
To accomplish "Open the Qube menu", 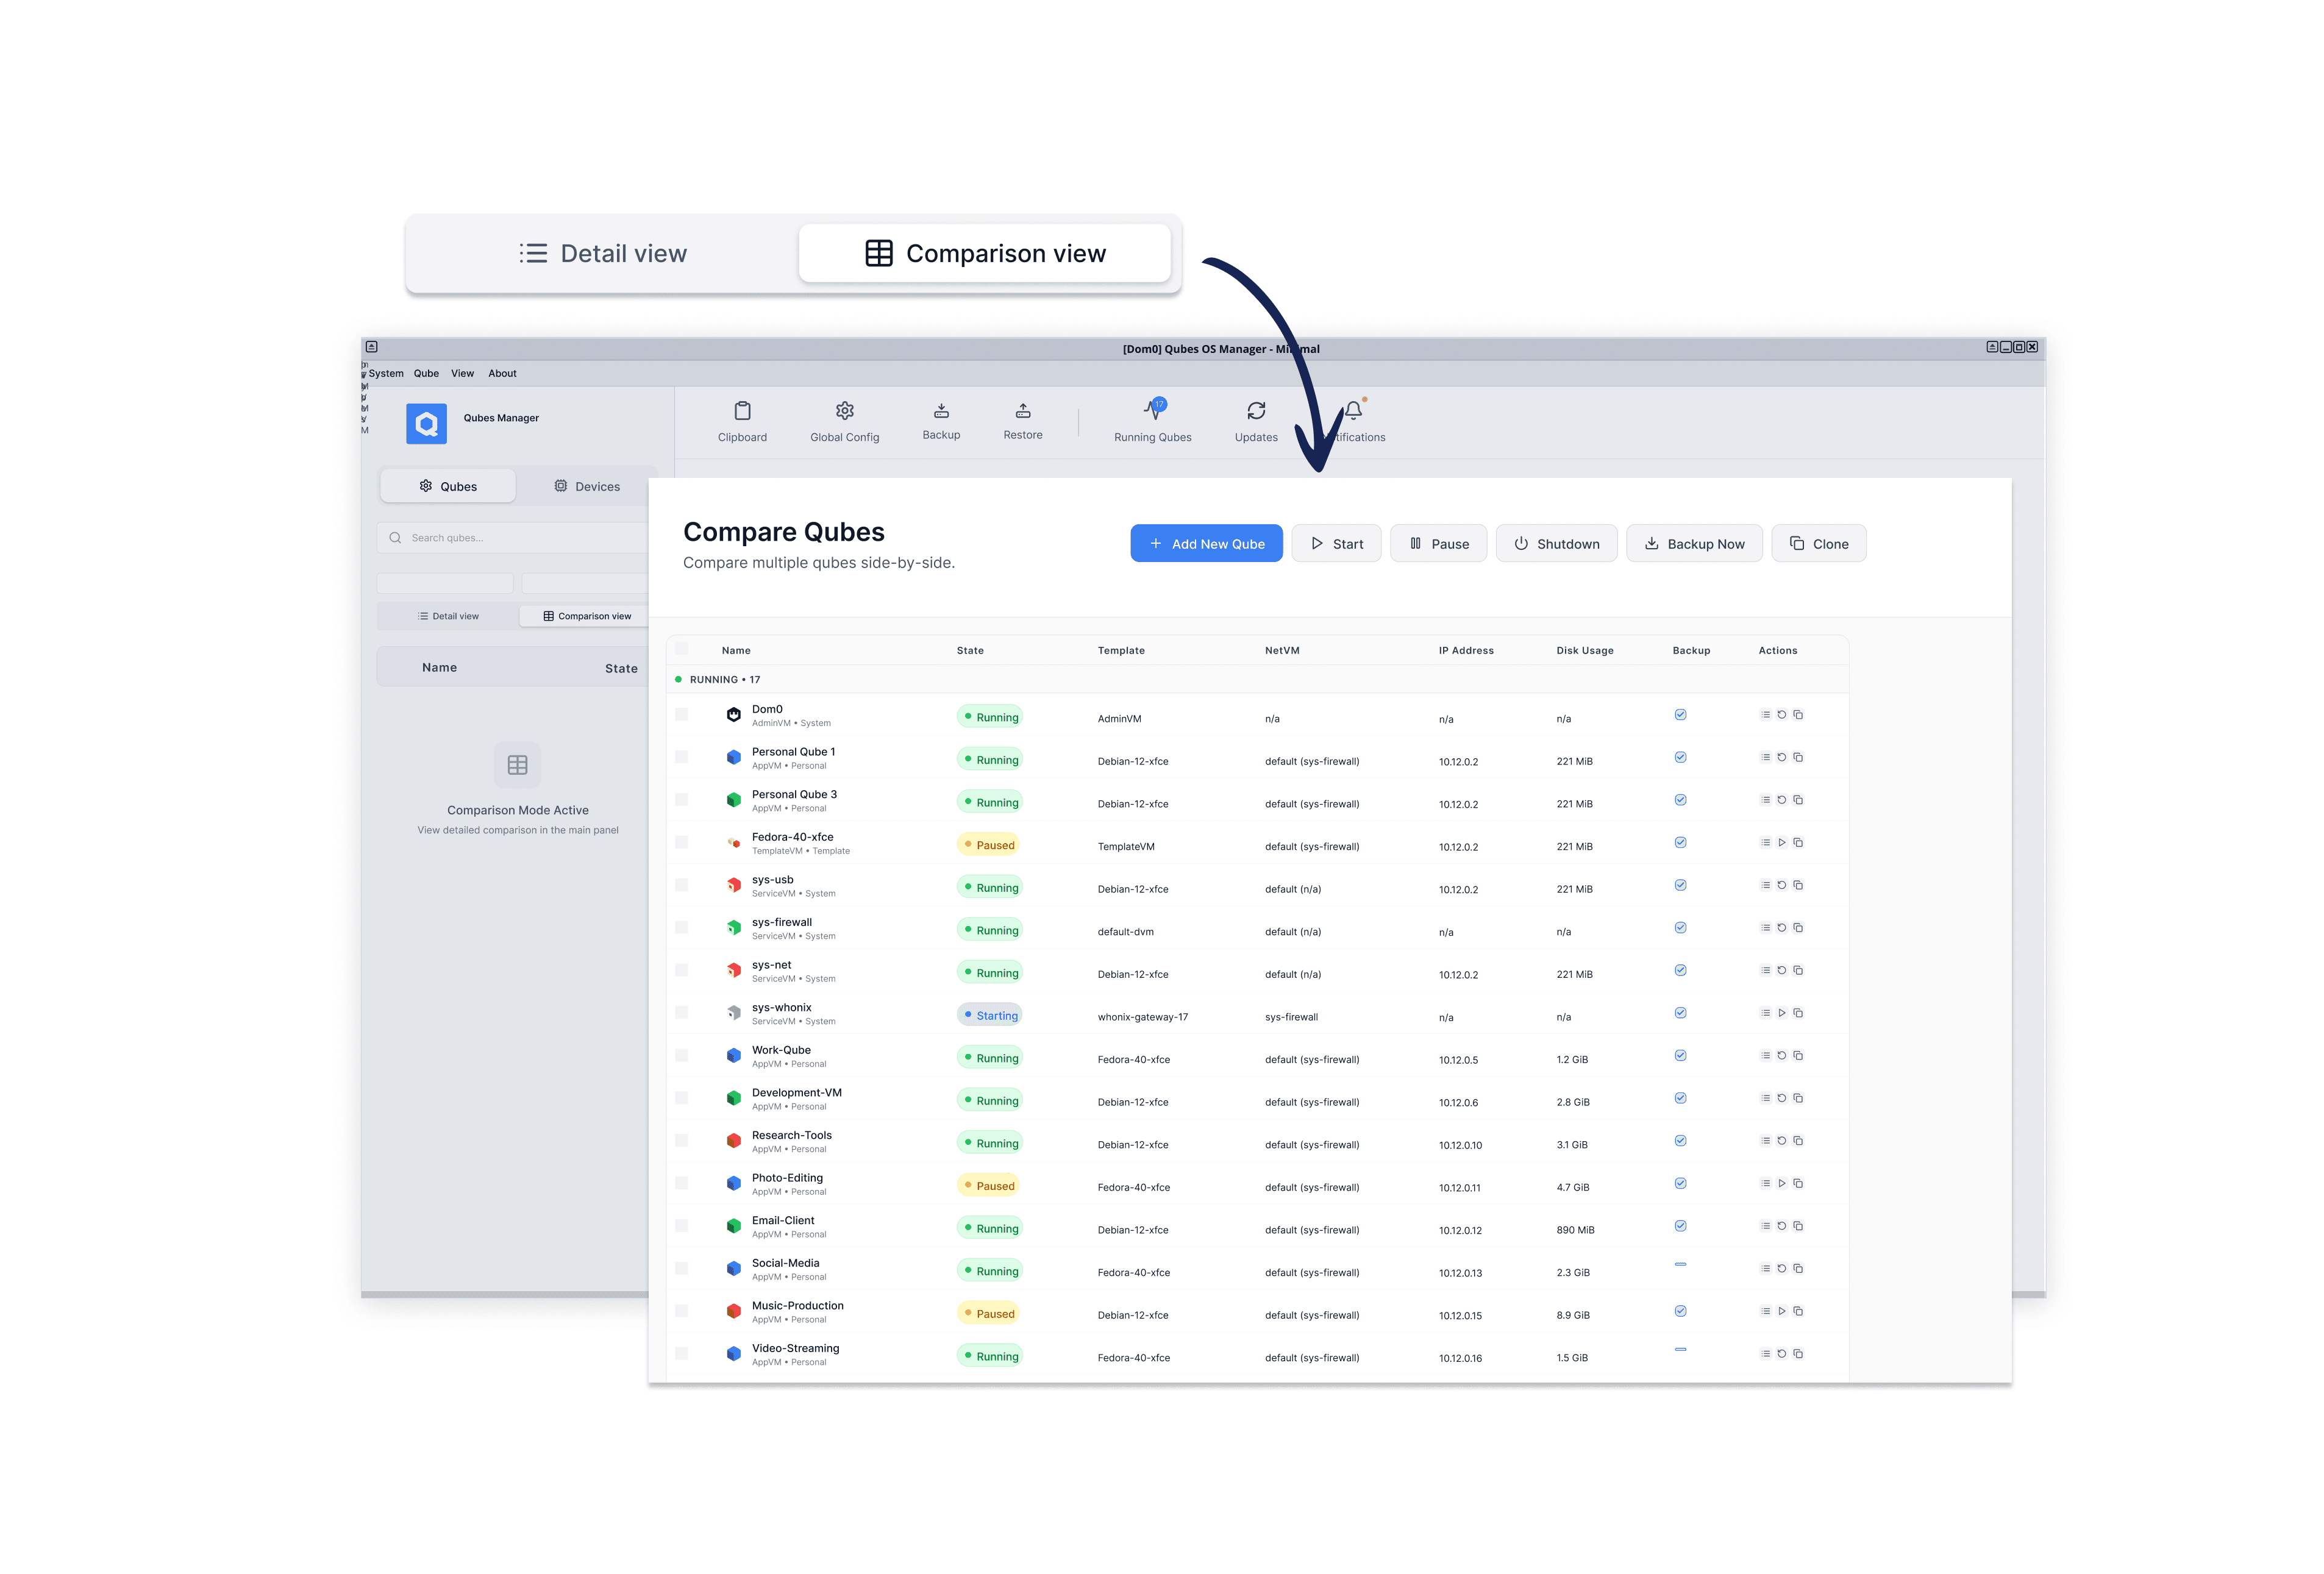I will tap(426, 374).
